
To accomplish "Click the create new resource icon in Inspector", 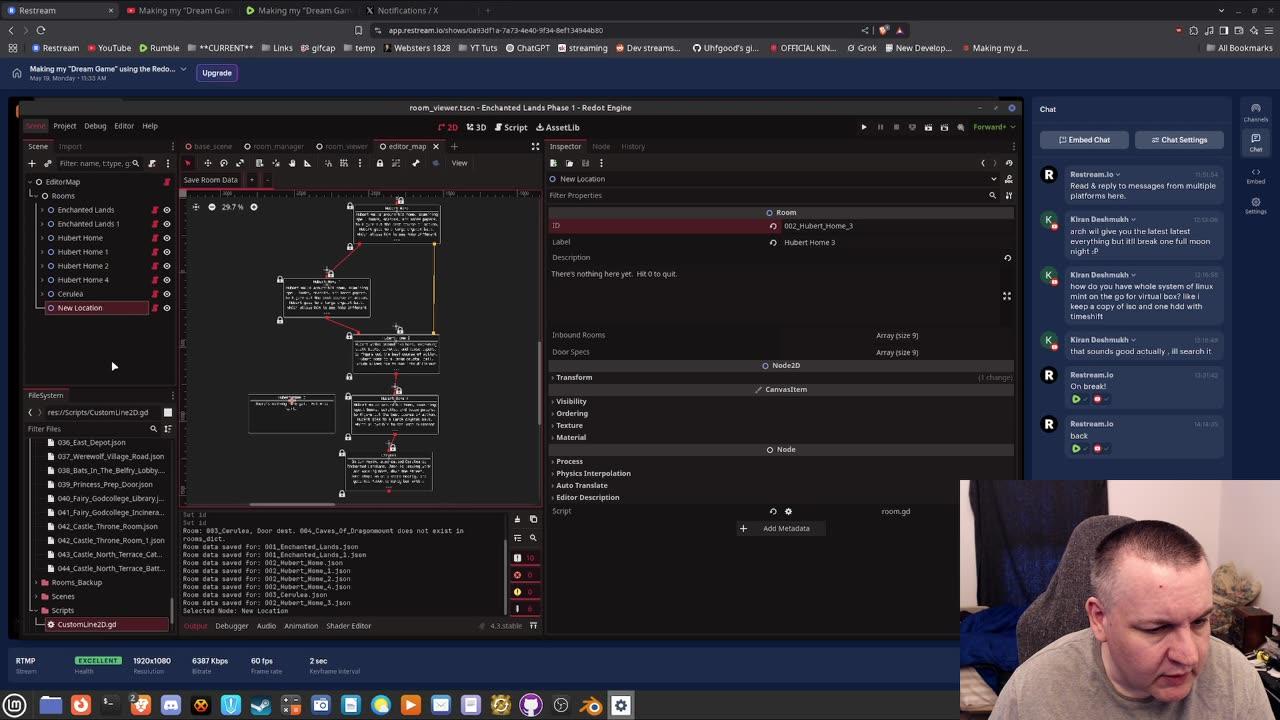I will [553, 163].
